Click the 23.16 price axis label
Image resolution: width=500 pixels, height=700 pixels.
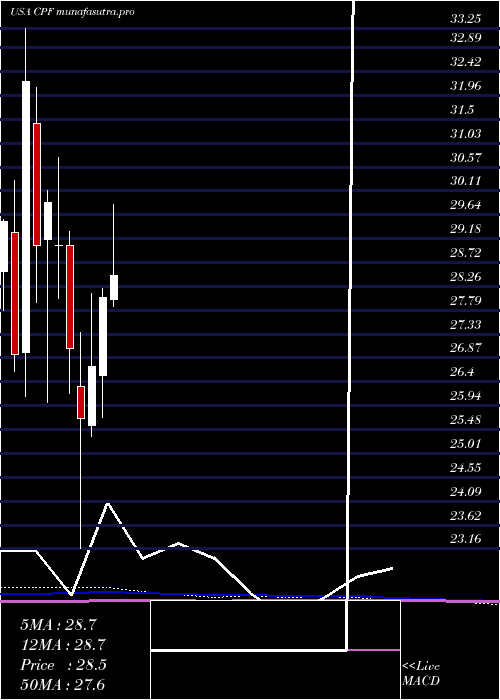[465, 539]
